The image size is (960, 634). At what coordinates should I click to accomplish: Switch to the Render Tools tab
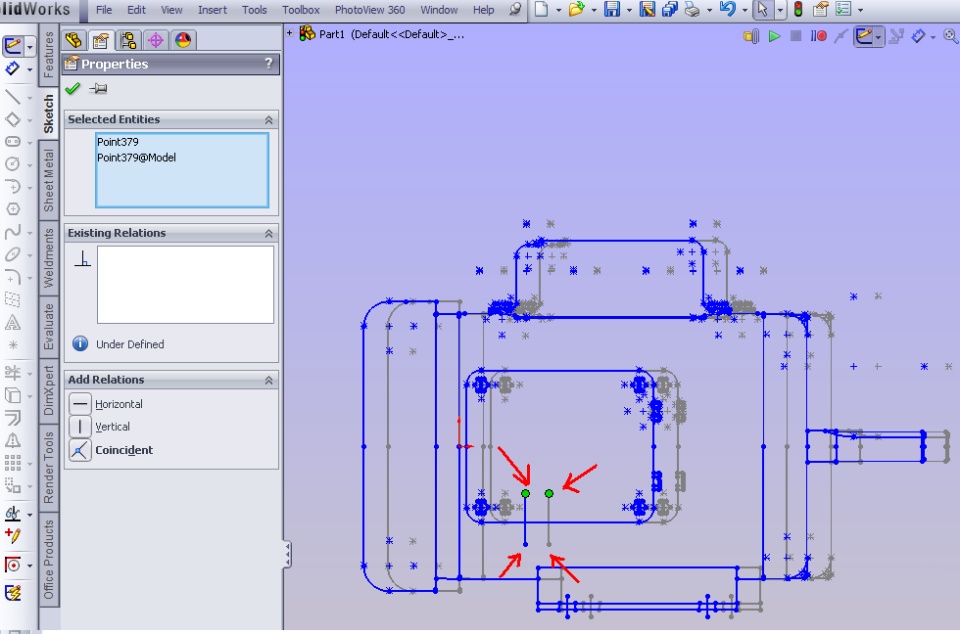48,467
